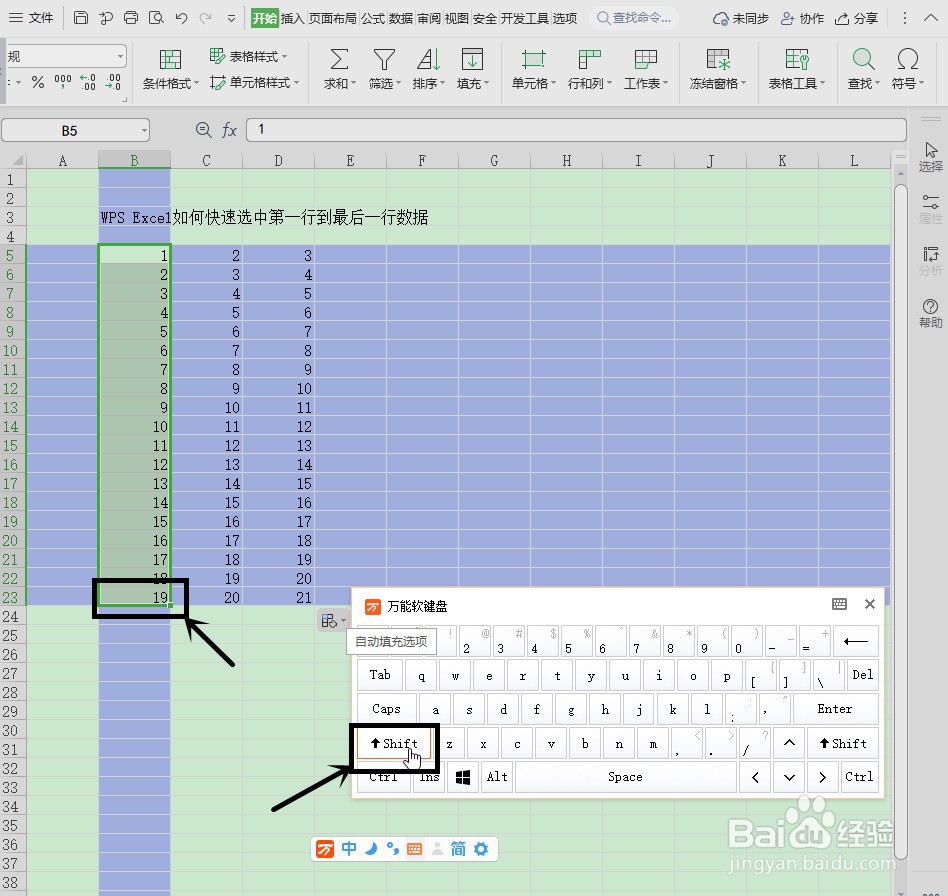Open the 文件 file menu
The height and width of the screenshot is (896, 948).
pos(31,18)
